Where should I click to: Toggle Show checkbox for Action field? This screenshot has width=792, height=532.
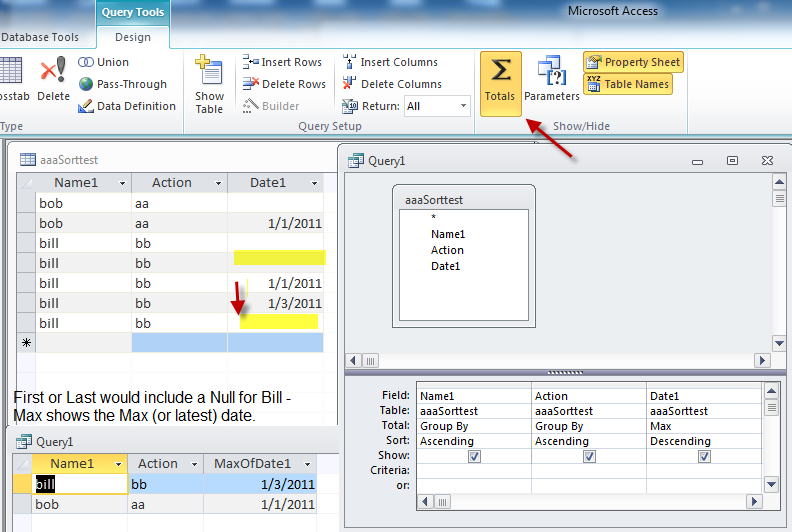589,456
